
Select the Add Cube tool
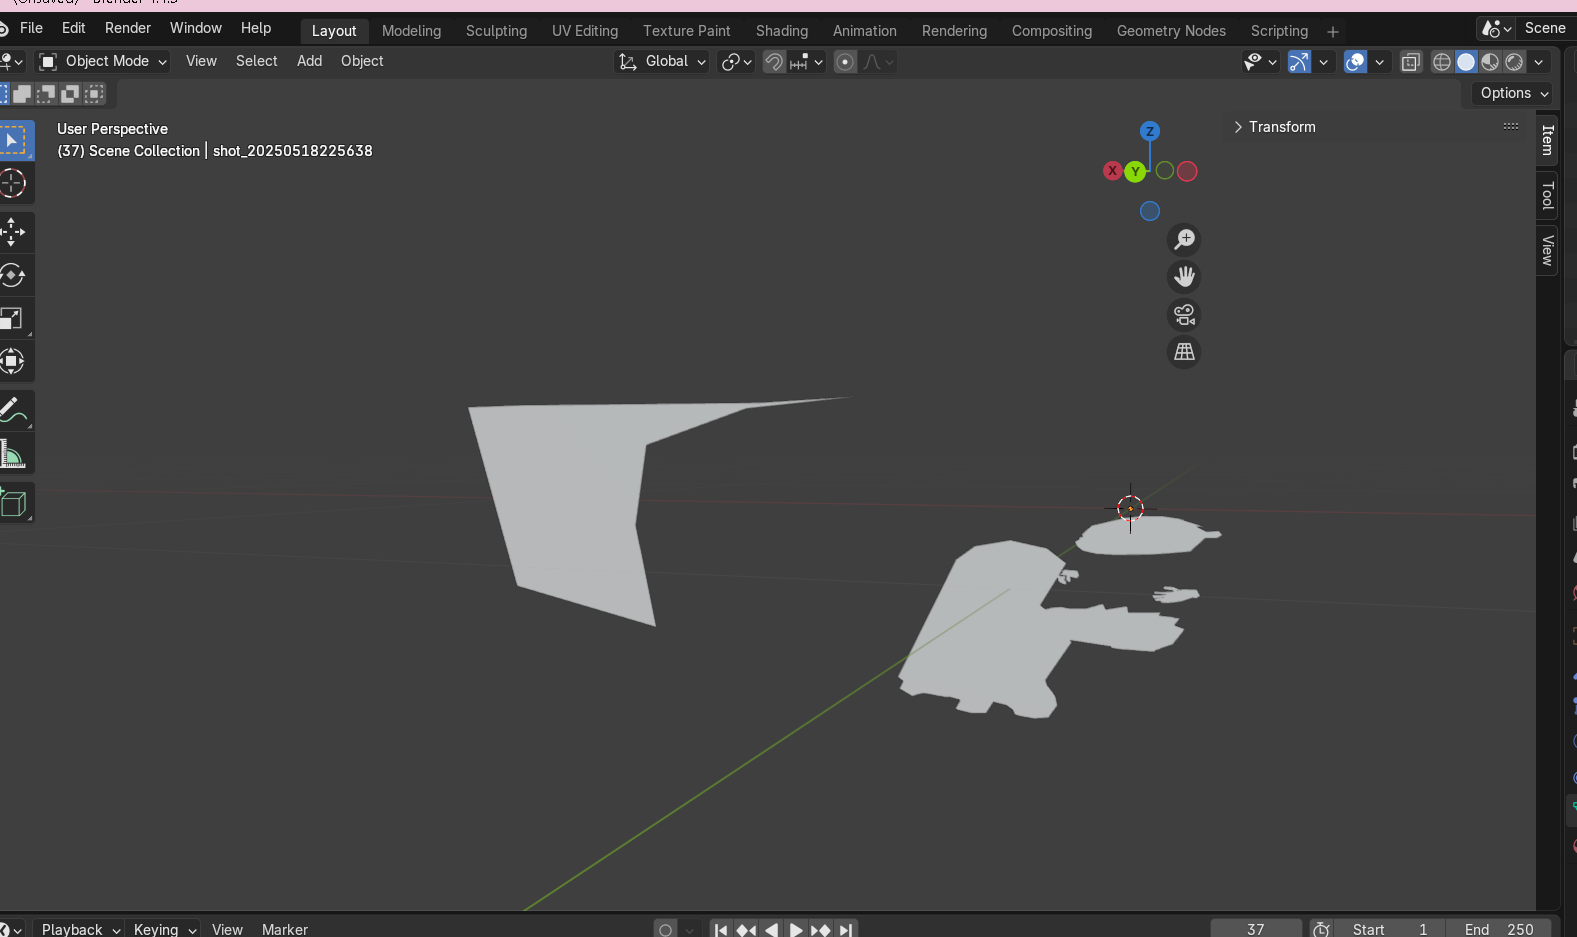(x=14, y=503)
